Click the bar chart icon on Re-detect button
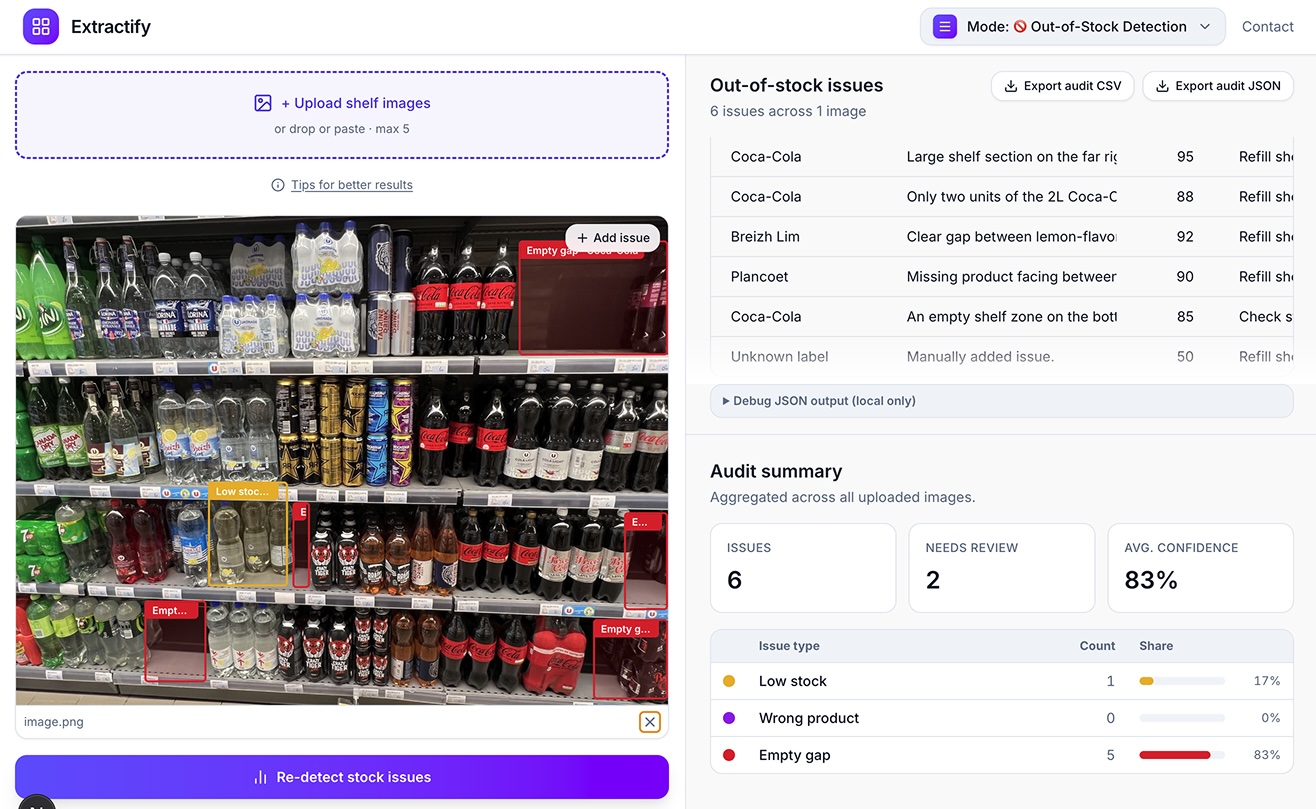The image size is (1316, 809). point(260,777)
